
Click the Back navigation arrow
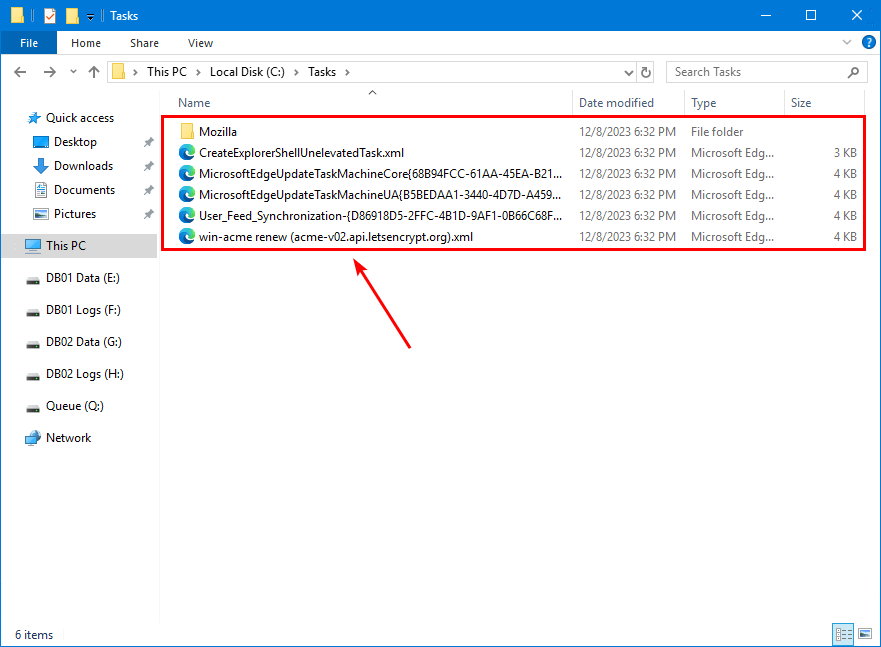(20, 72)
